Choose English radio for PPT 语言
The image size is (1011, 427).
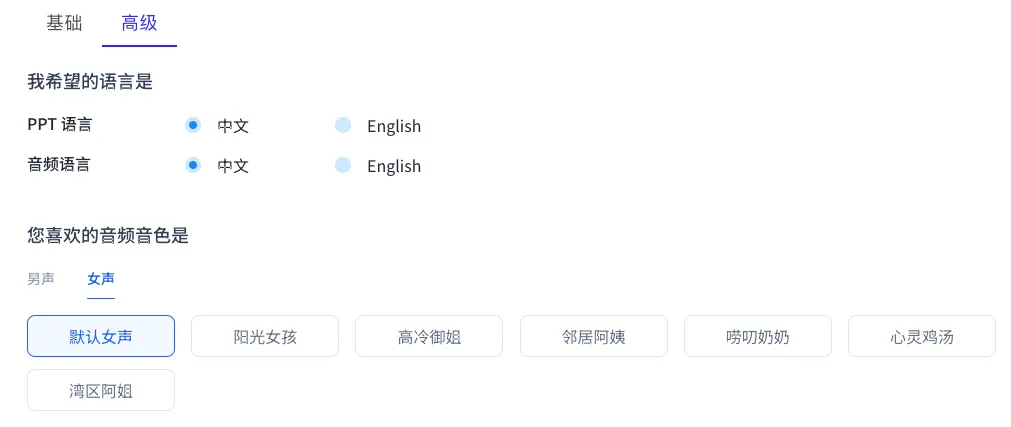click(x=343, y=125)
